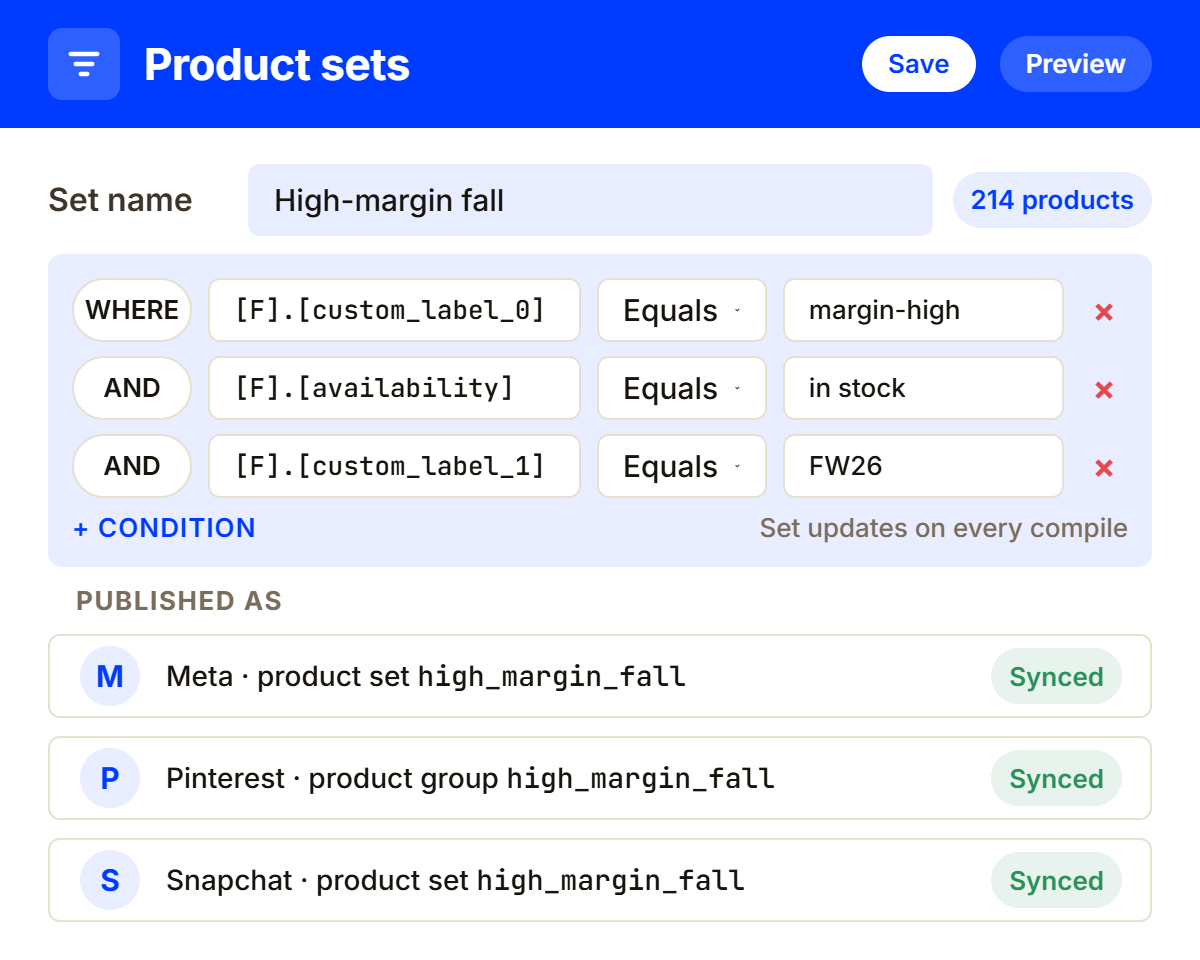Click the Product sets title
This screenshot has height=960, width=1200.
(x=277, y=65)
